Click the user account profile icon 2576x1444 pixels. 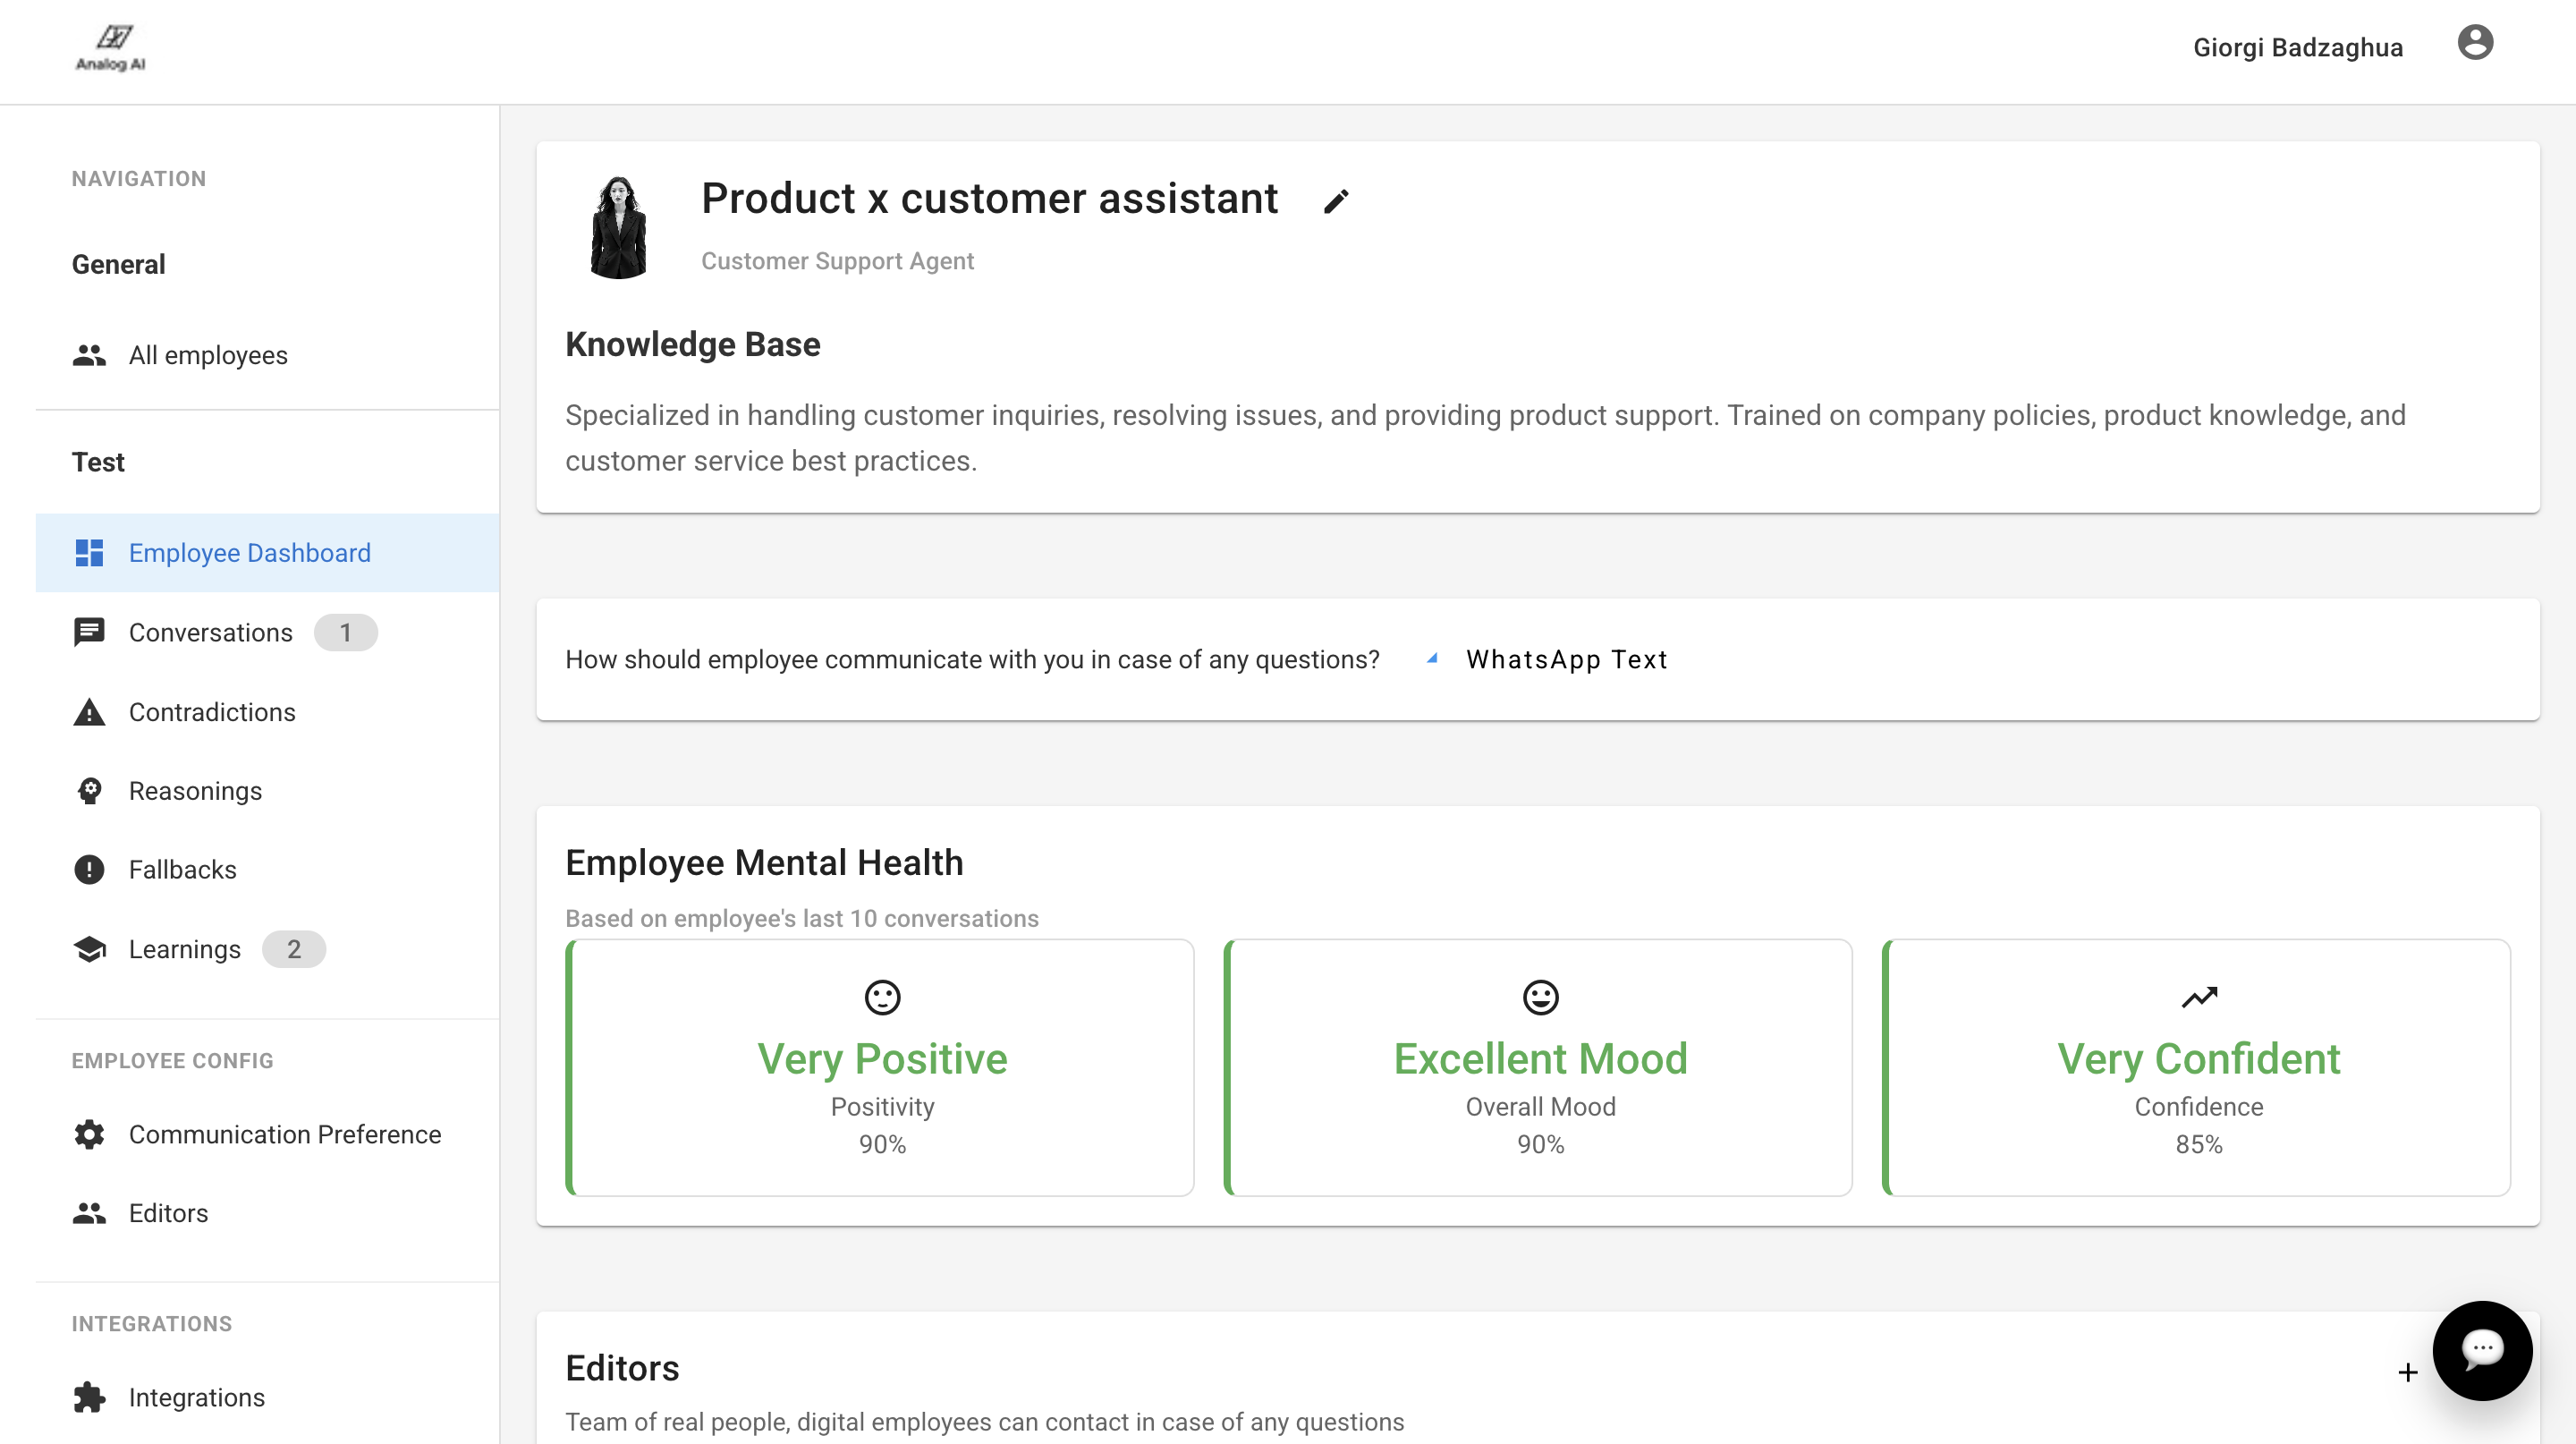[2476, 42]
